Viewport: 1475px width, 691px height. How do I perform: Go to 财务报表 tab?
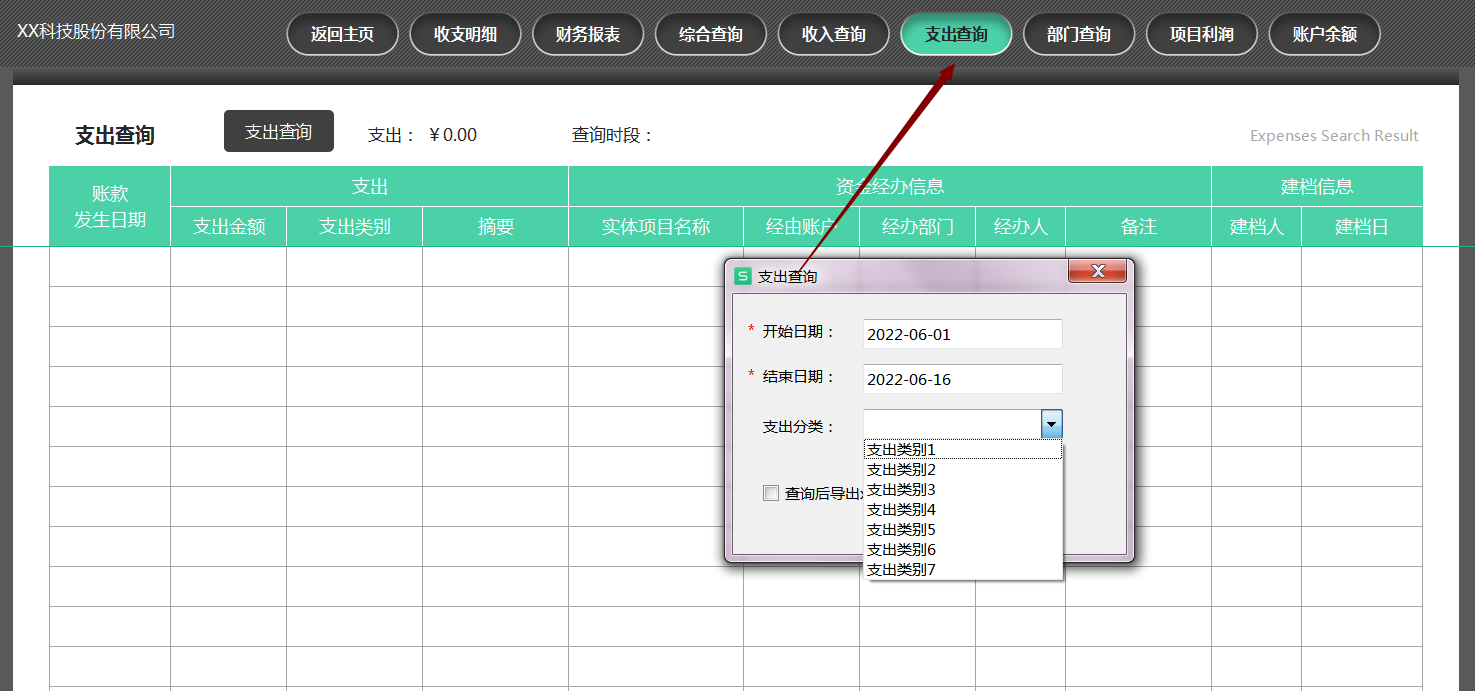[x=588, y=35]
